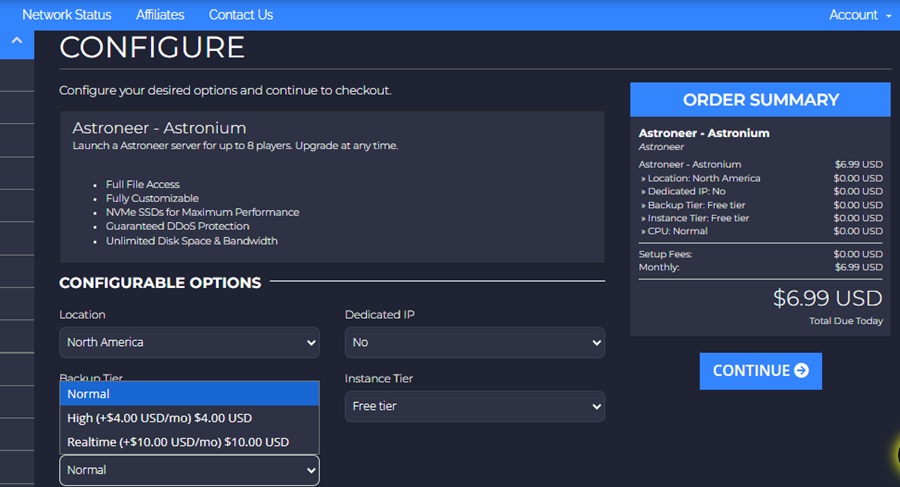
Task: Click '» Backup Tier: Free tier' summary line
Action: [x=693, y=205]
